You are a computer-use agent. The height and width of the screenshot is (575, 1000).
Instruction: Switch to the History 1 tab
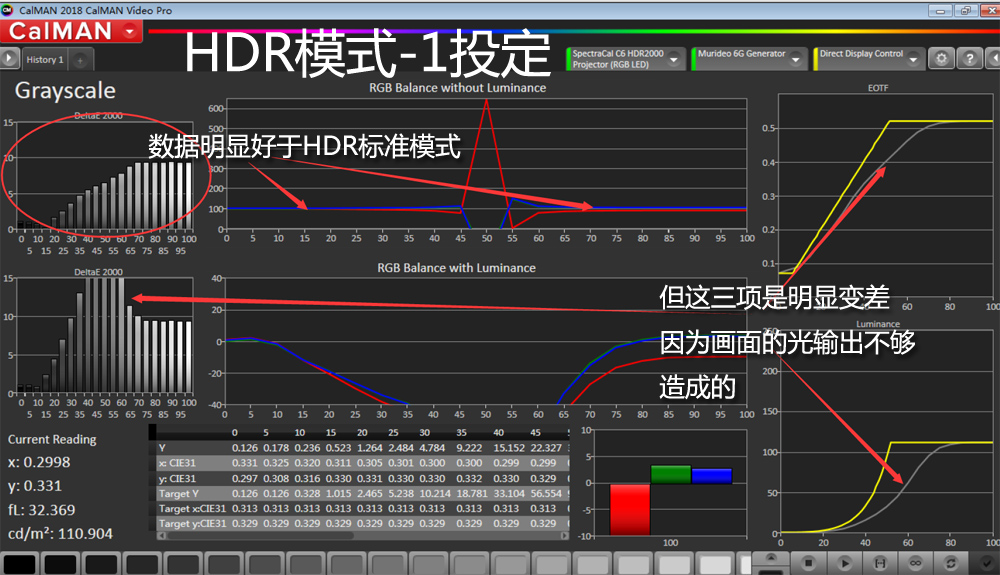click(x=45, y=59)
